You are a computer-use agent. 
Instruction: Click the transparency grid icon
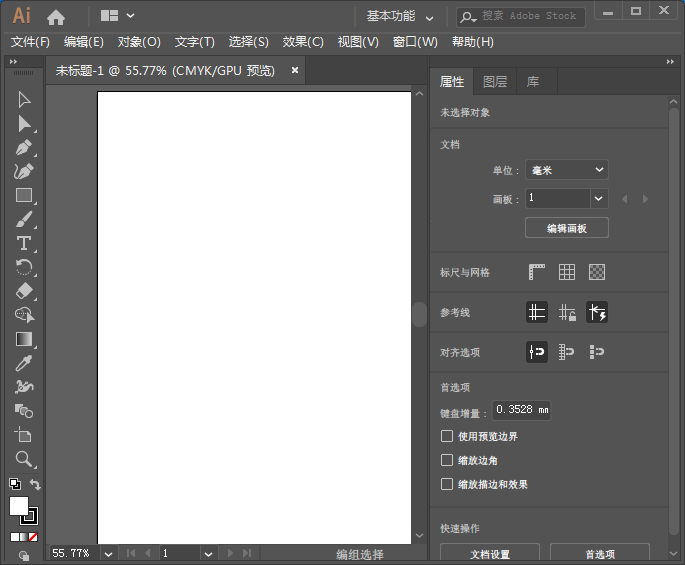tap(597, 272)
